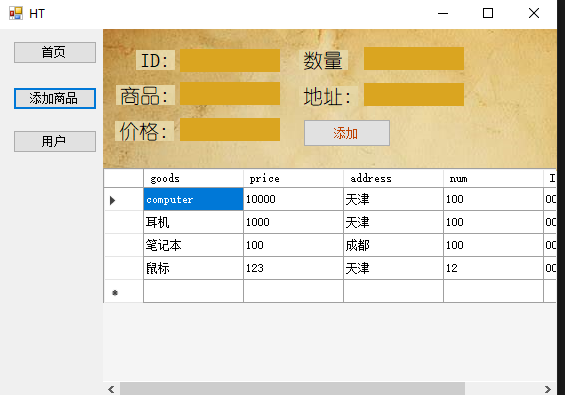Image resolution: width=565 pixels, height=395 pixels.
Task: Open the 用户 users page
Action: 55,141
